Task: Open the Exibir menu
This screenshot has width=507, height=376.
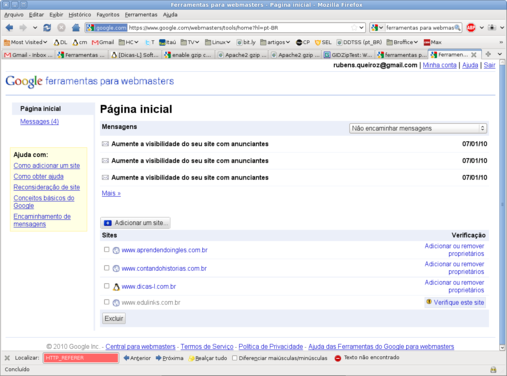Action: tap(56, 15)
